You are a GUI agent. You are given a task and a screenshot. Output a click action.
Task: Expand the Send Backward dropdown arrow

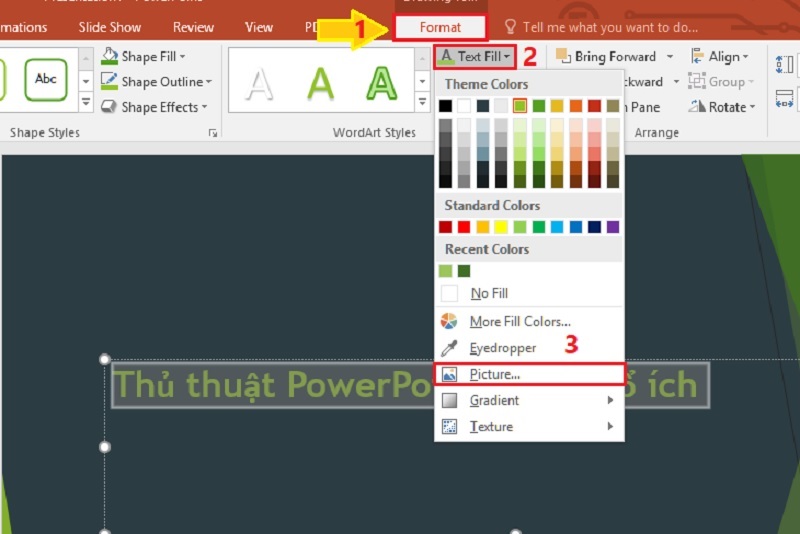coord(677,82)
